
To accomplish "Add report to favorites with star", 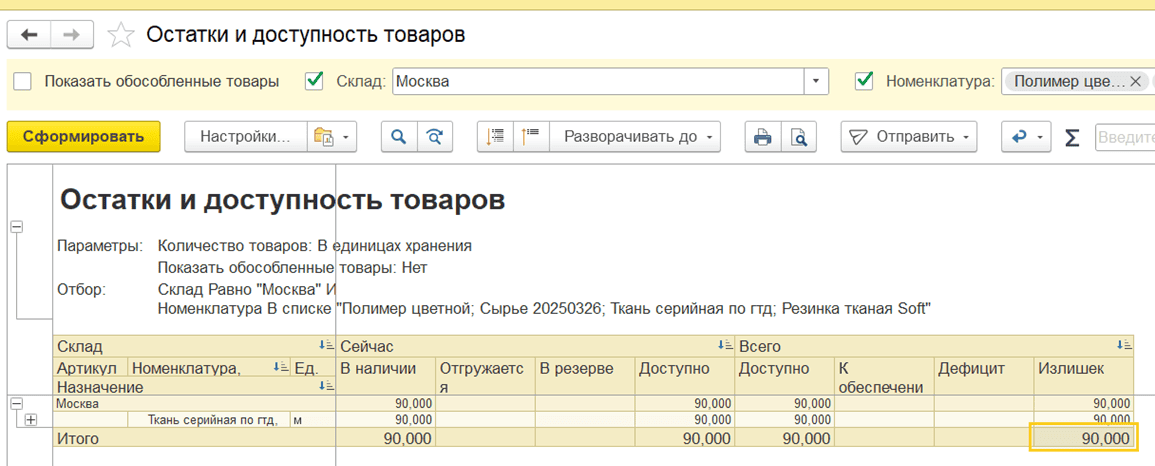I will (x=121, y=35).
